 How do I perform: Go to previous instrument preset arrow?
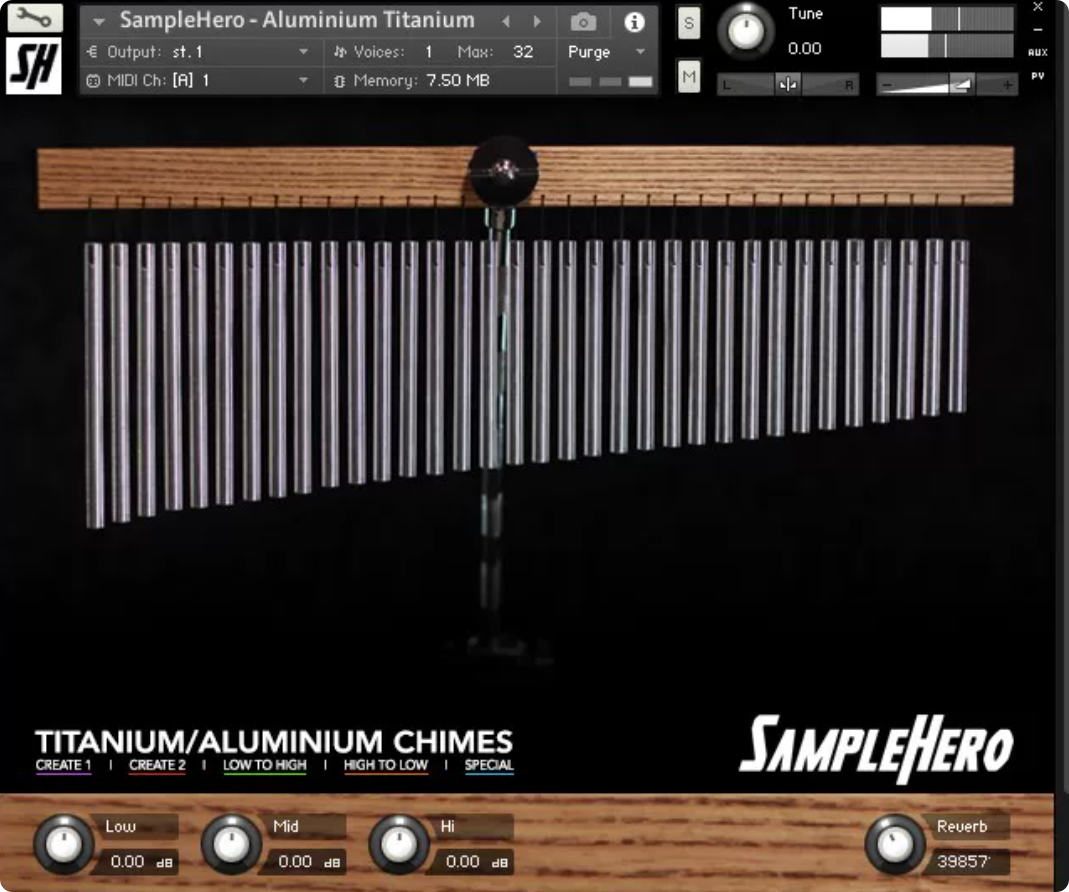506,21
